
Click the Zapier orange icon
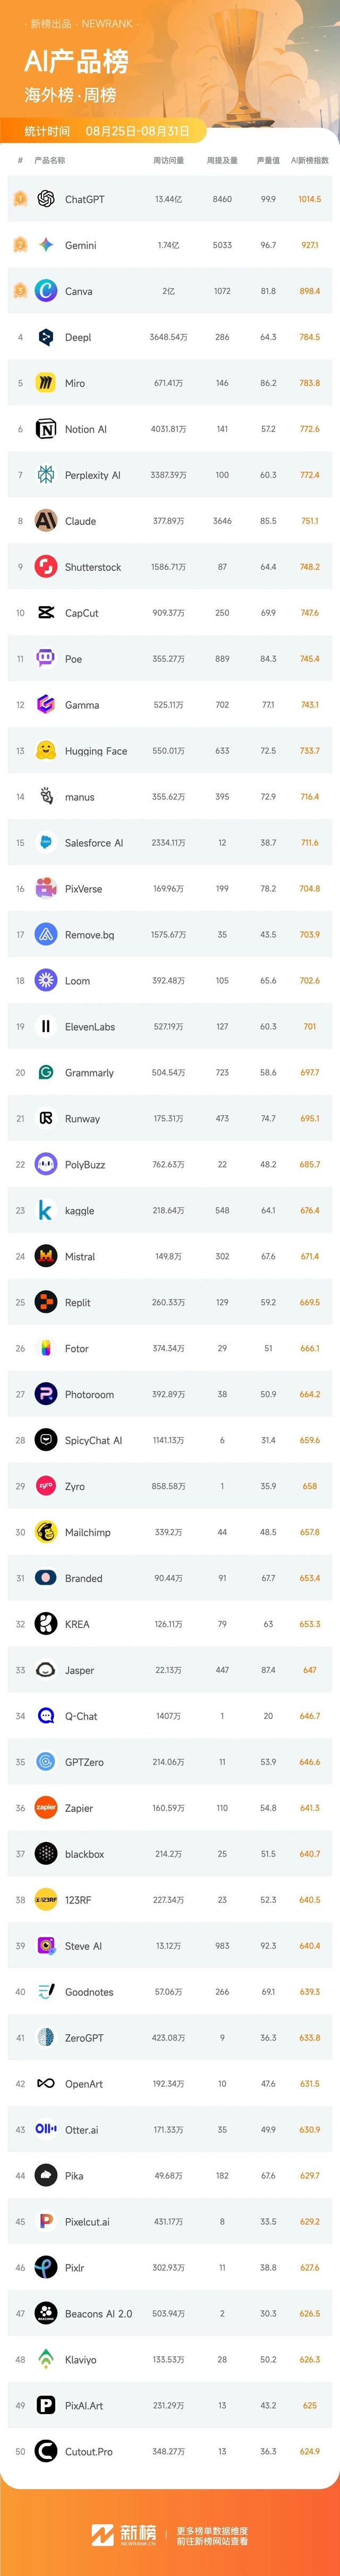tap(46, 1808)
